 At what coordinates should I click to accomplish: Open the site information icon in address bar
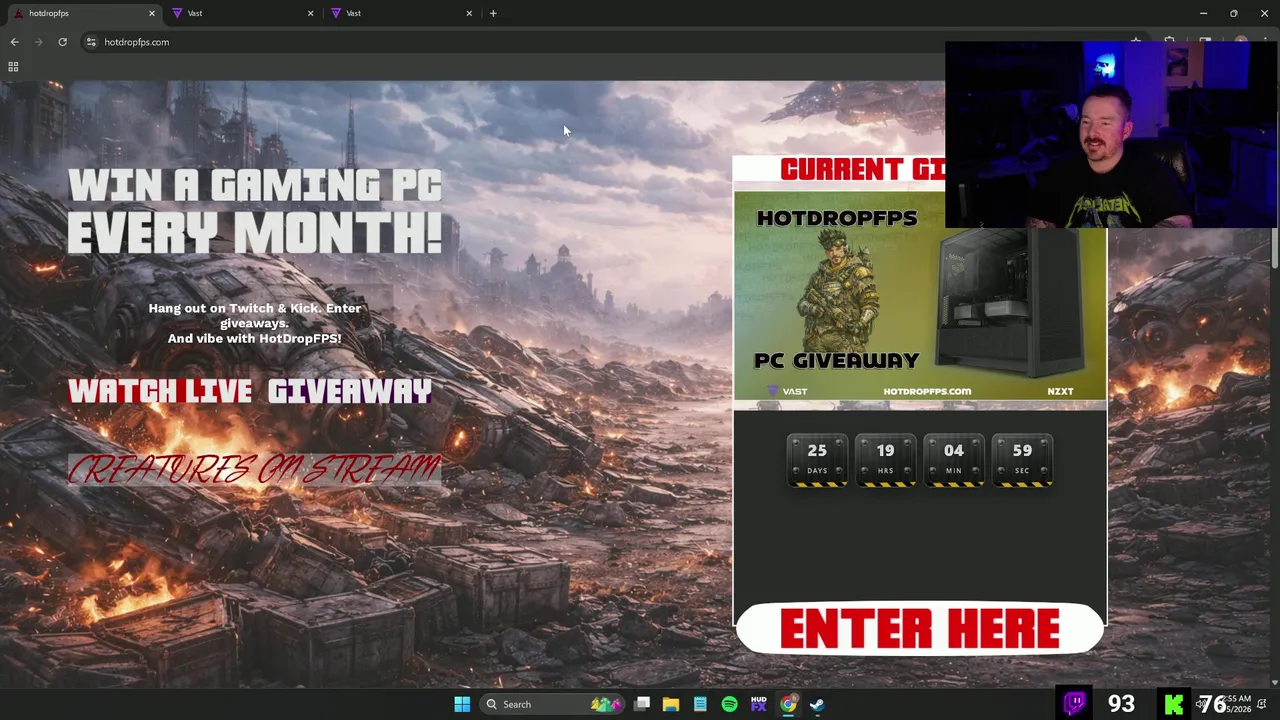tap(91, 42)
